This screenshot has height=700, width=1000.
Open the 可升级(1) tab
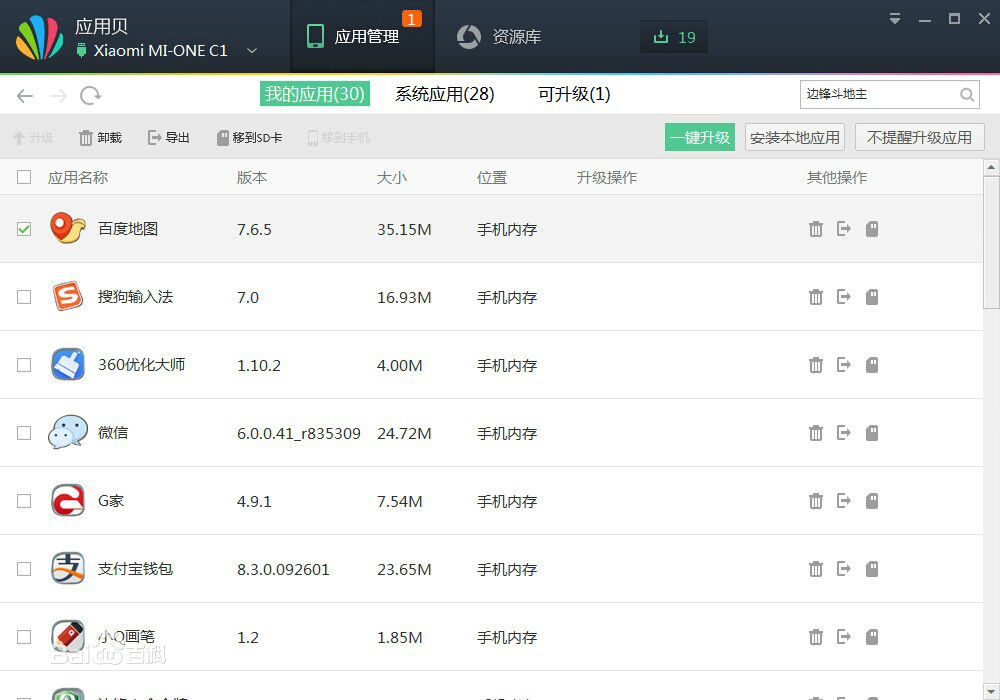(574, 94)
